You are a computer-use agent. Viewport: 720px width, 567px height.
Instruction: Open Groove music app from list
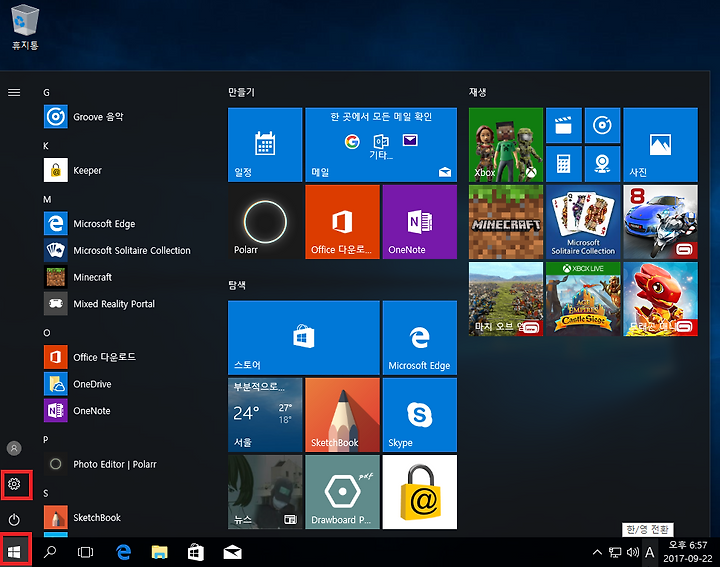124,117
